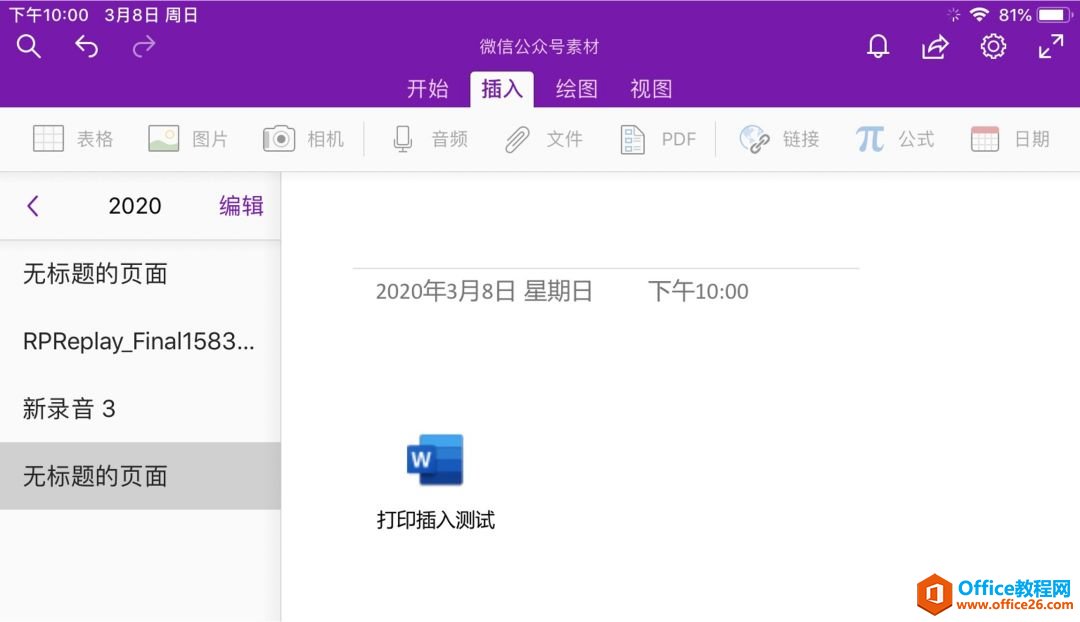Insert a formula (公式)

[x=895, y=139]
